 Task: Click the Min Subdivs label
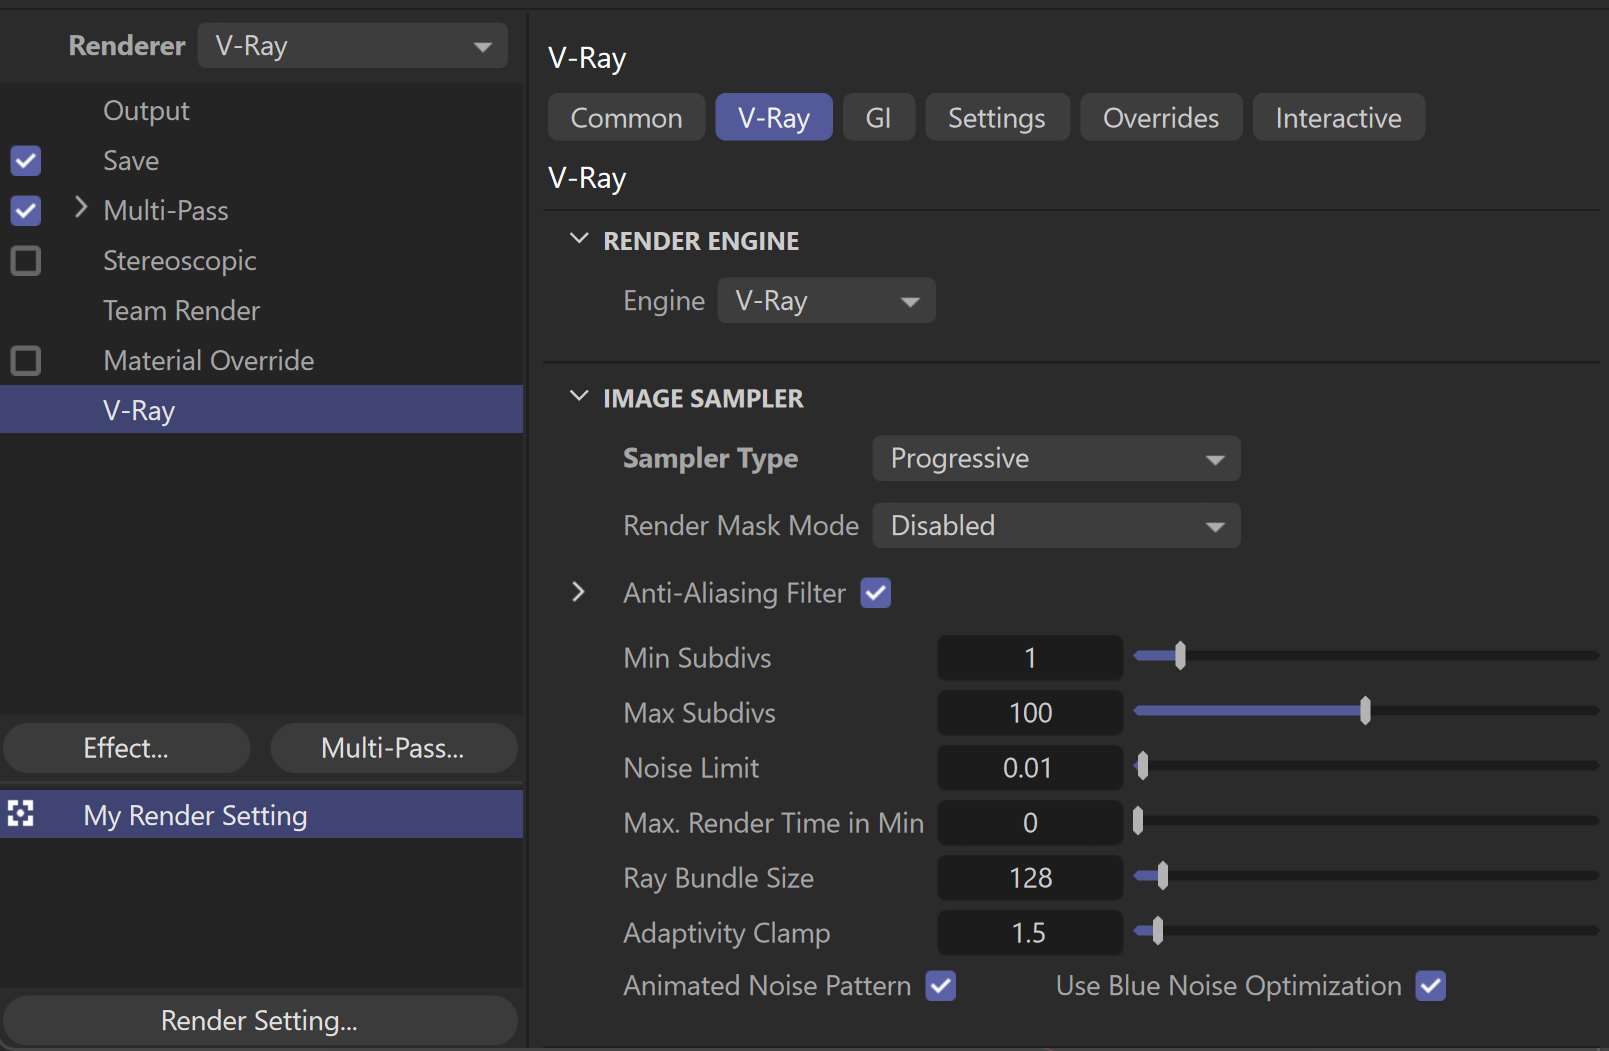697,658
